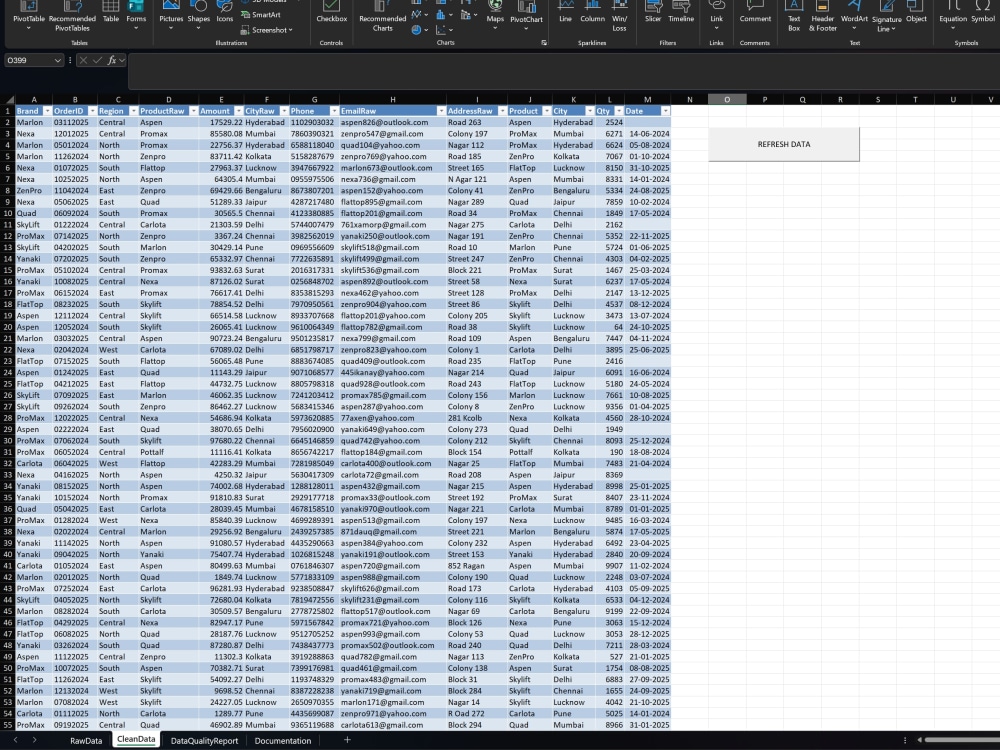The width and height of the screenshot is (1000, 750).
Task: Insert a Maps chart
Action: tap(495, 14)
